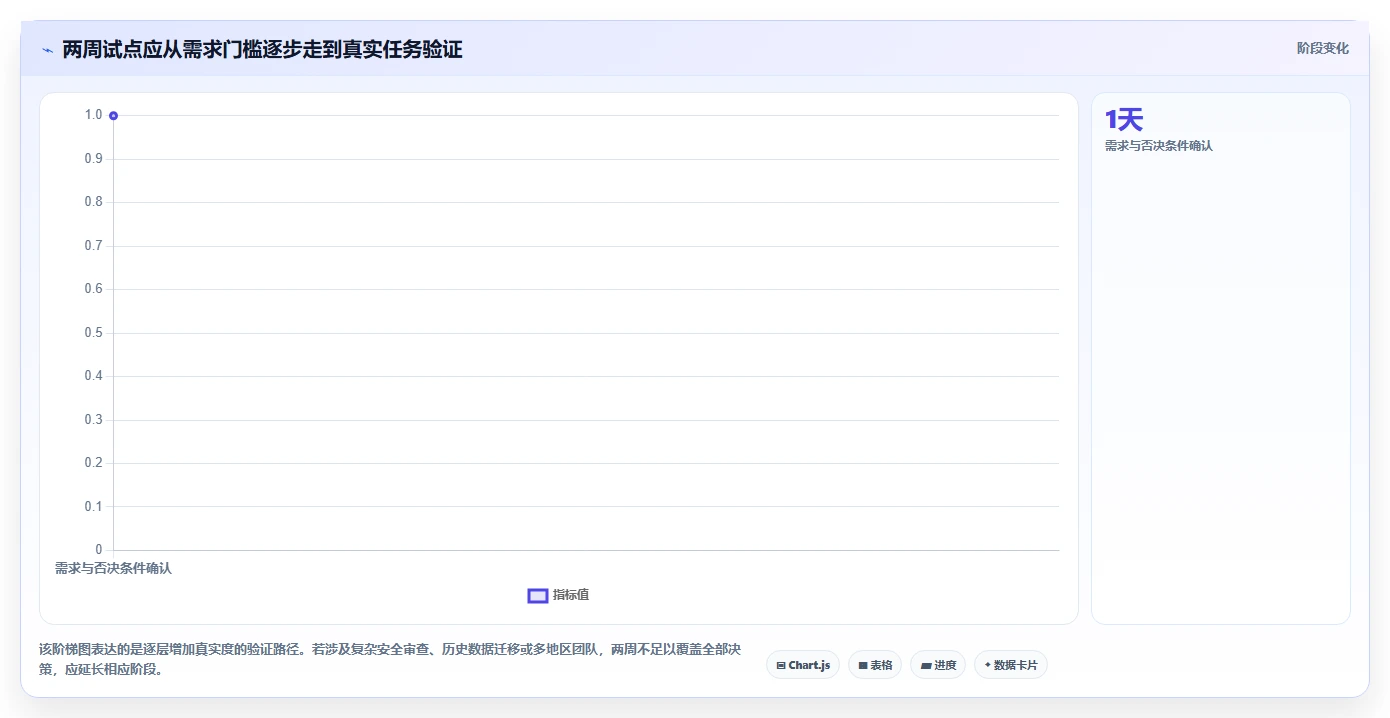Toggle the 指标值 legend entry
Screen dimensions: 1390x718
[x=559, y=595]
